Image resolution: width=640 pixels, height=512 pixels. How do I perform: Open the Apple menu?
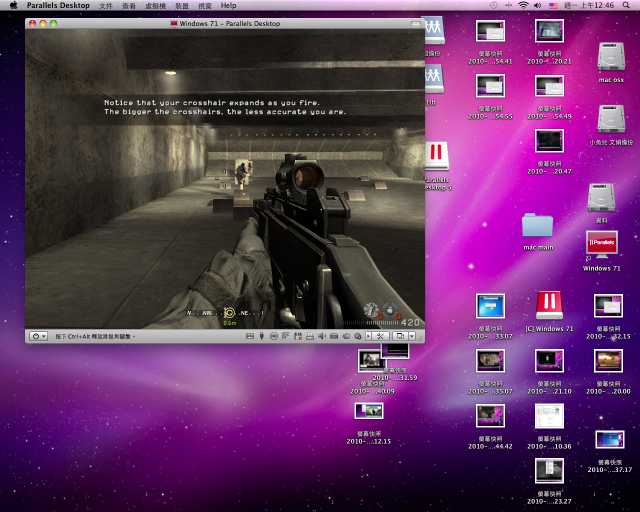tap(13, 5)
